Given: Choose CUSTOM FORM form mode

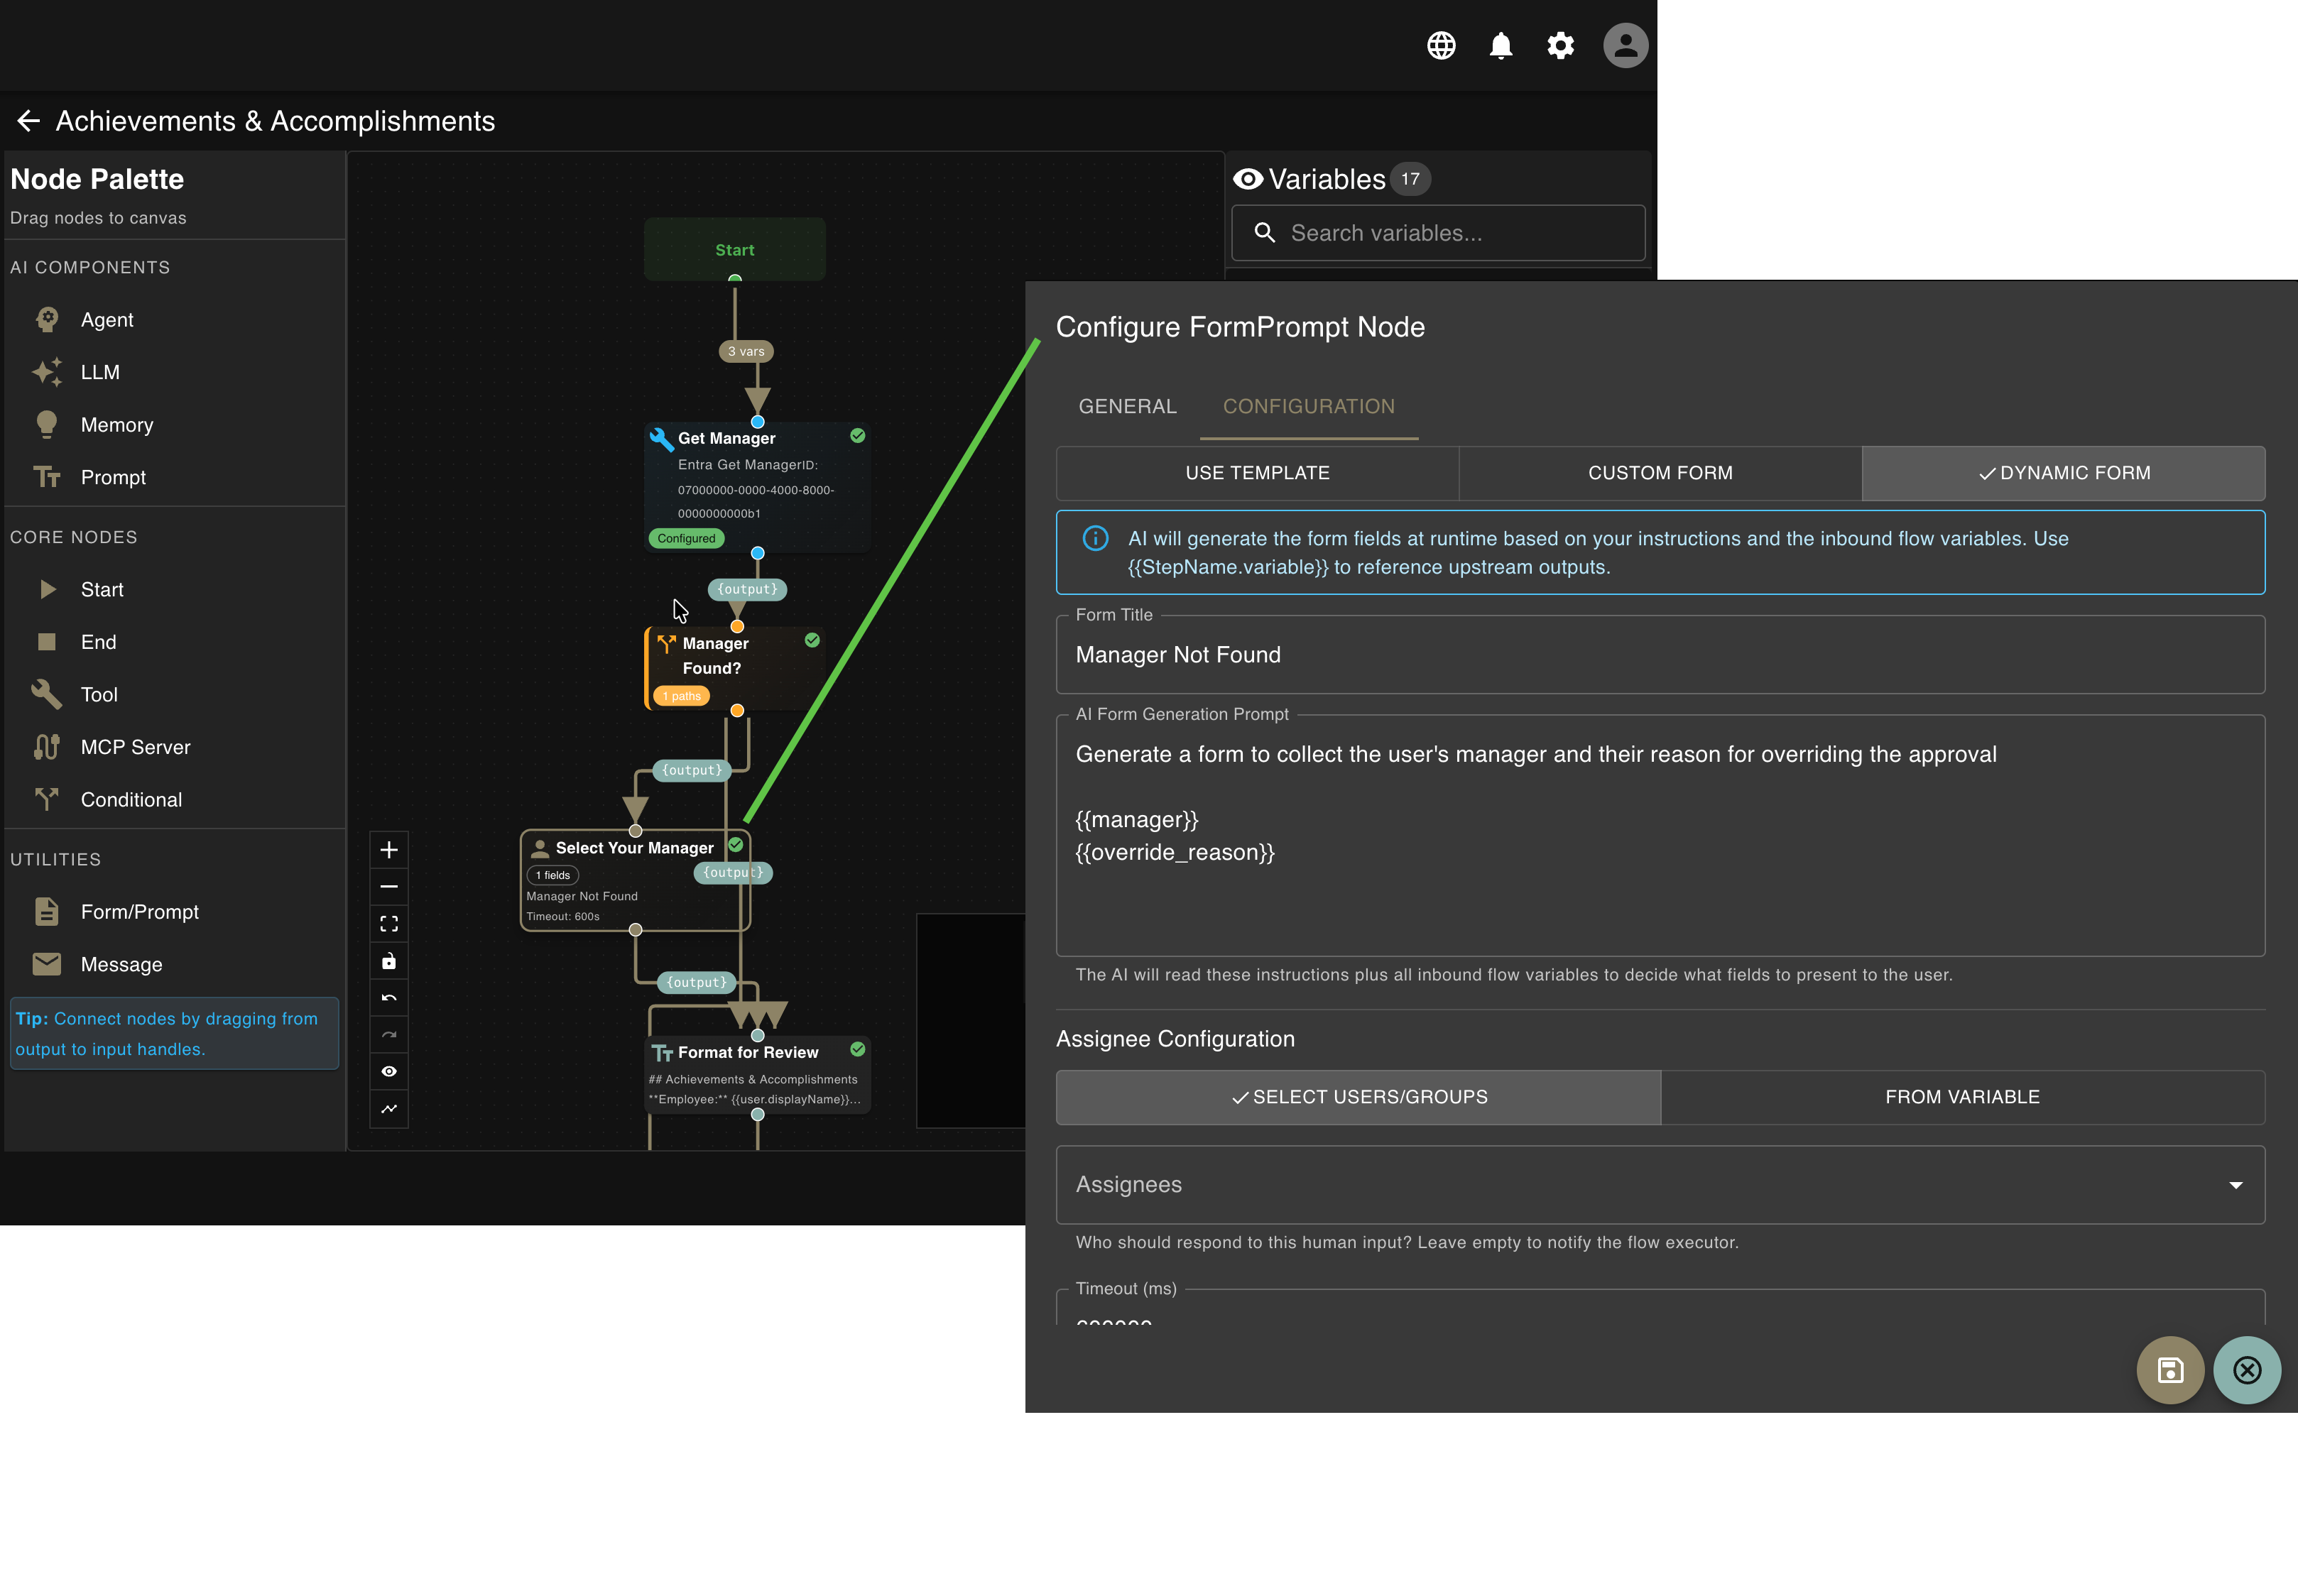Looking at the screenshot, I should pos(1659,472).
